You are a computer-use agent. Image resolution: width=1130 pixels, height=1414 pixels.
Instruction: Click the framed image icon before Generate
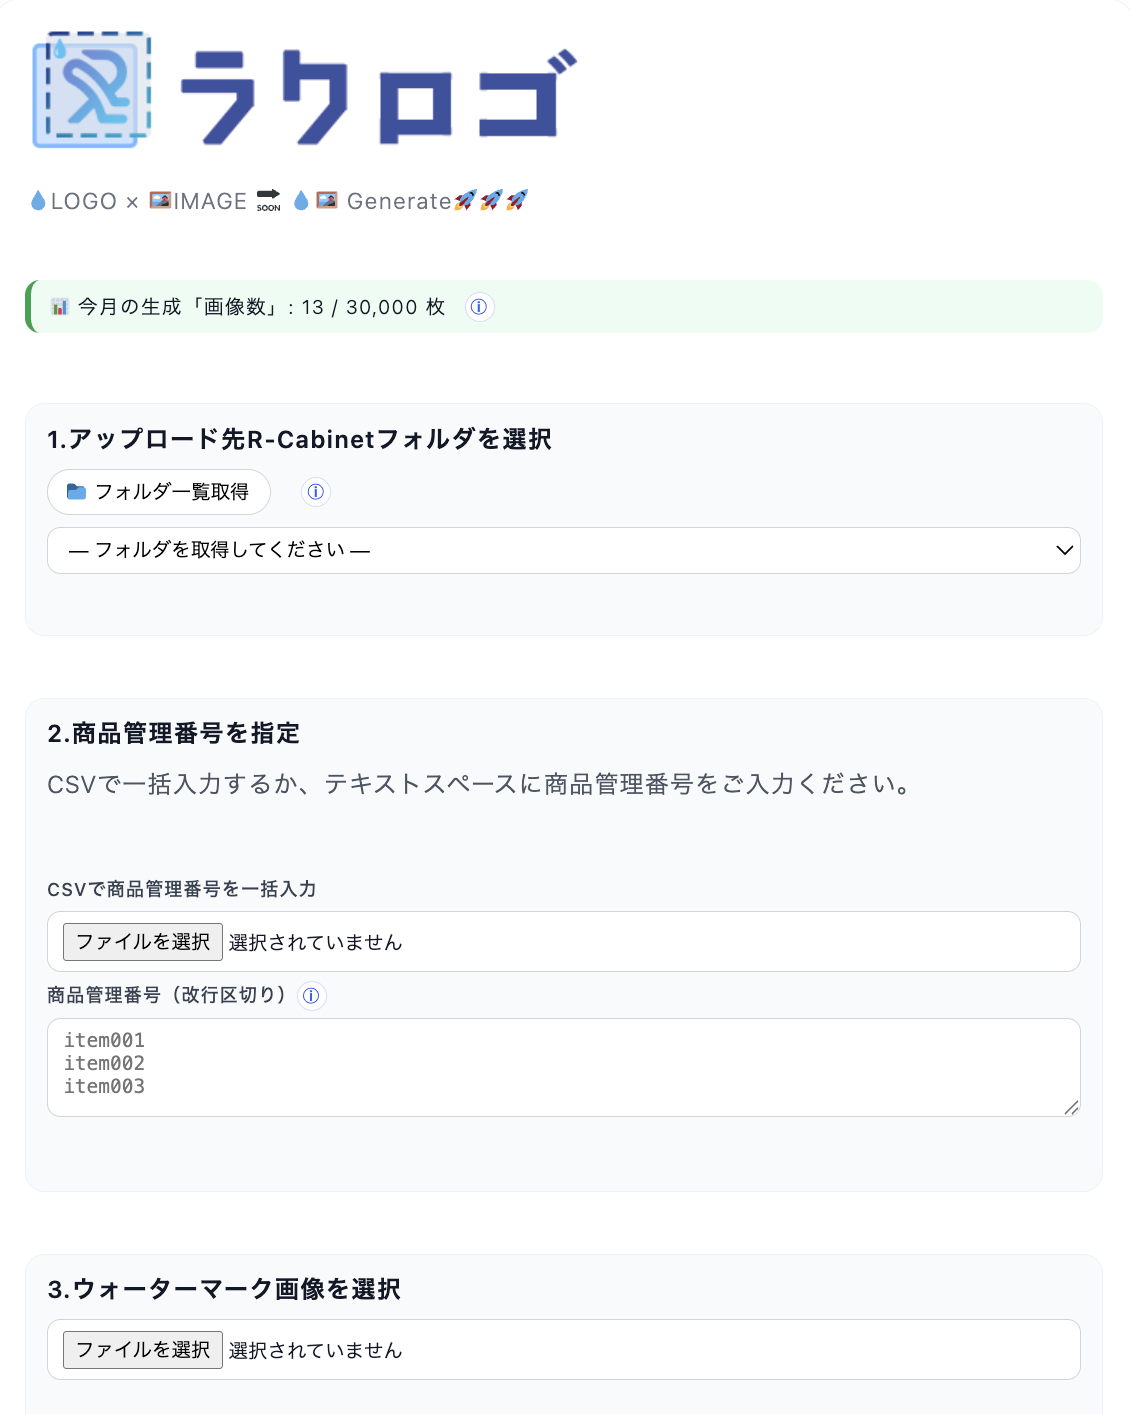(x=326, y=199)
